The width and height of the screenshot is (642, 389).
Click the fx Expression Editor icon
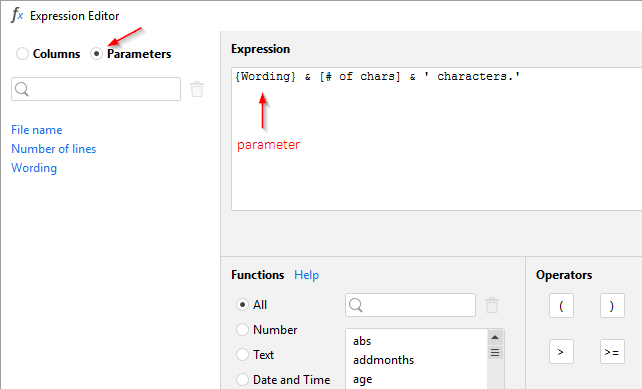coord(17,16)
